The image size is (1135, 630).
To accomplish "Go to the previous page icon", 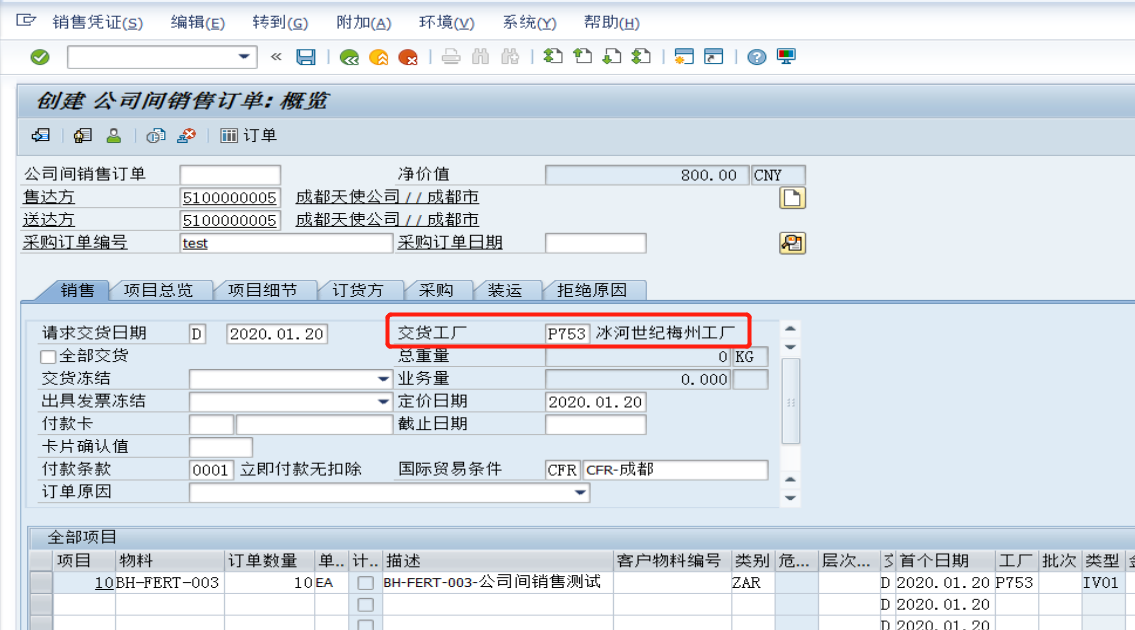I will [583, 56].
